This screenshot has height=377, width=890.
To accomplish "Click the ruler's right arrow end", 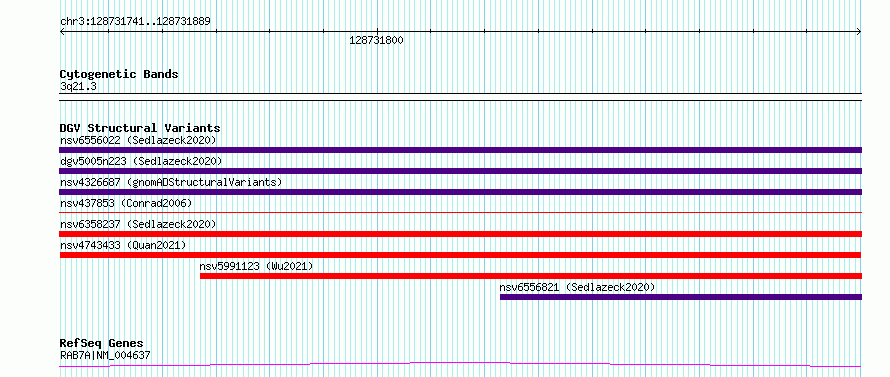I will [x=859, y=32].
